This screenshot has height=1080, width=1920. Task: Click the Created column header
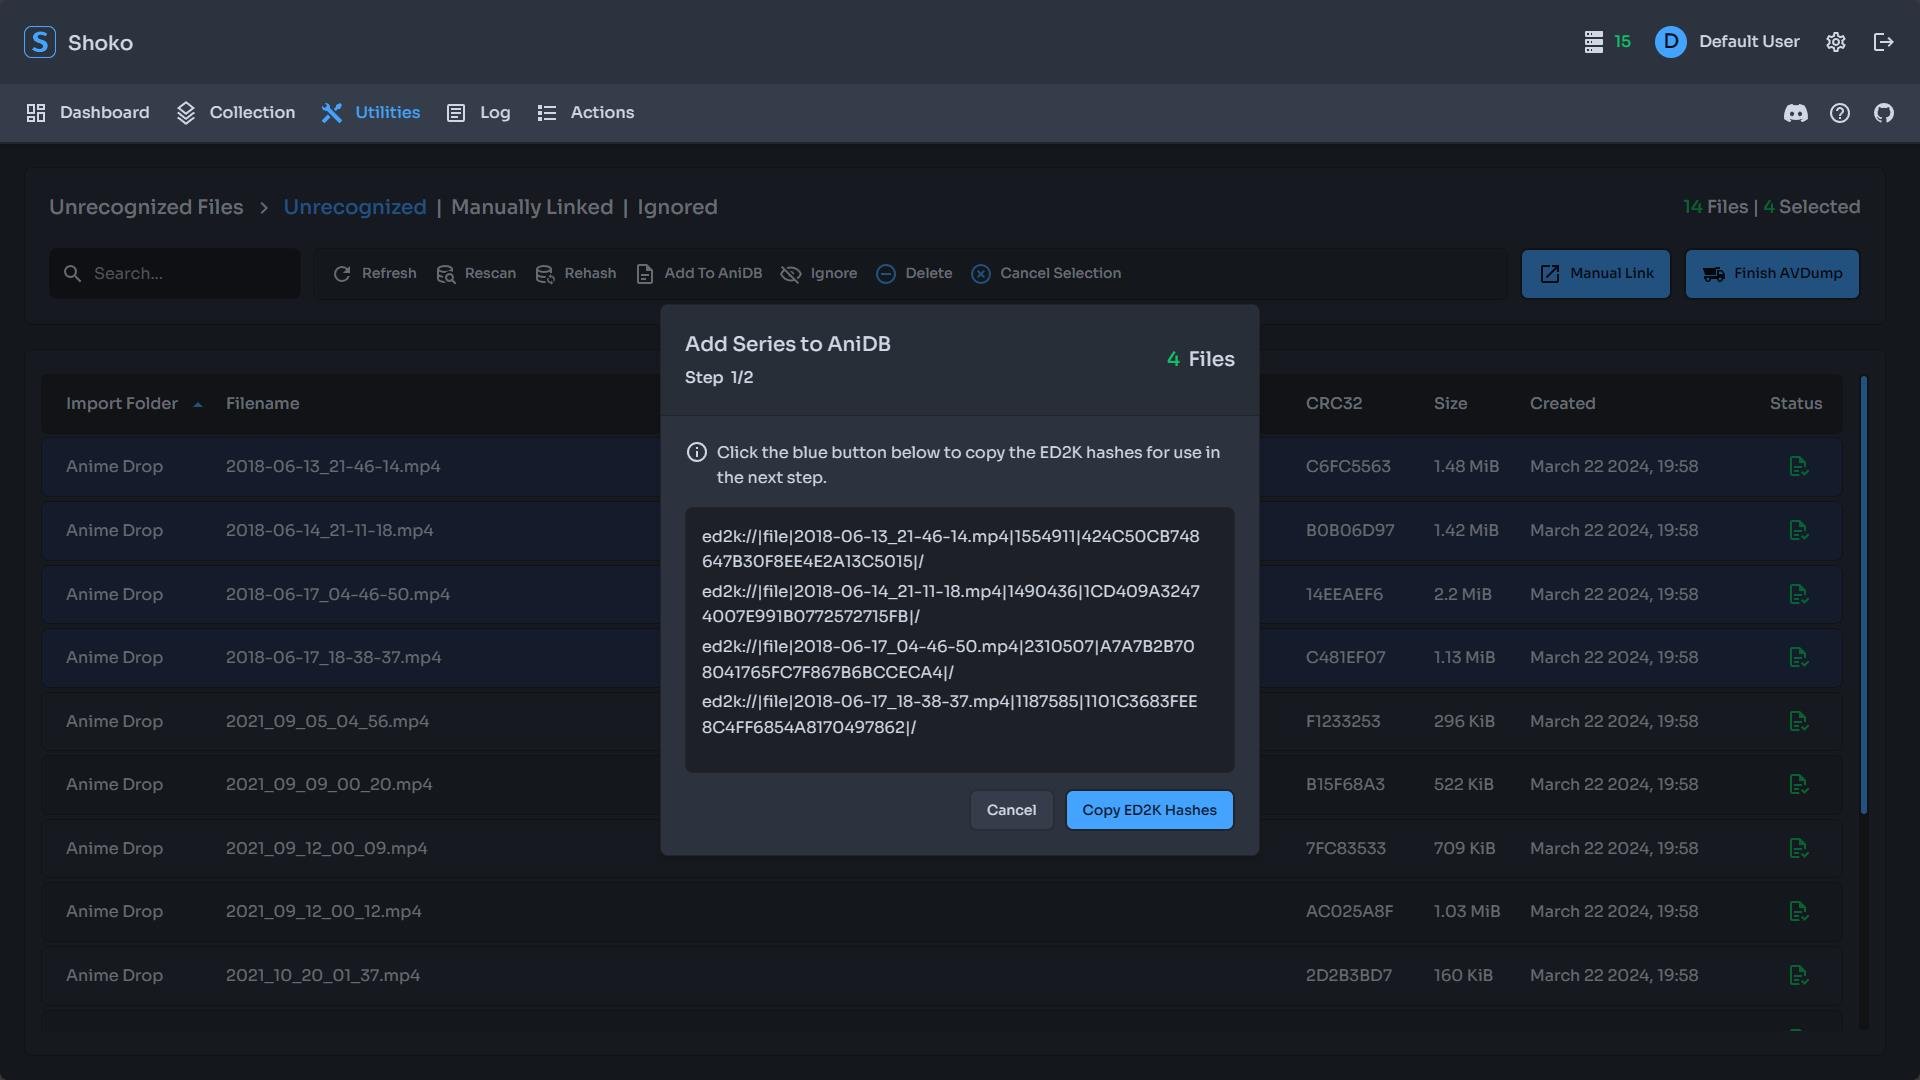1562,404
